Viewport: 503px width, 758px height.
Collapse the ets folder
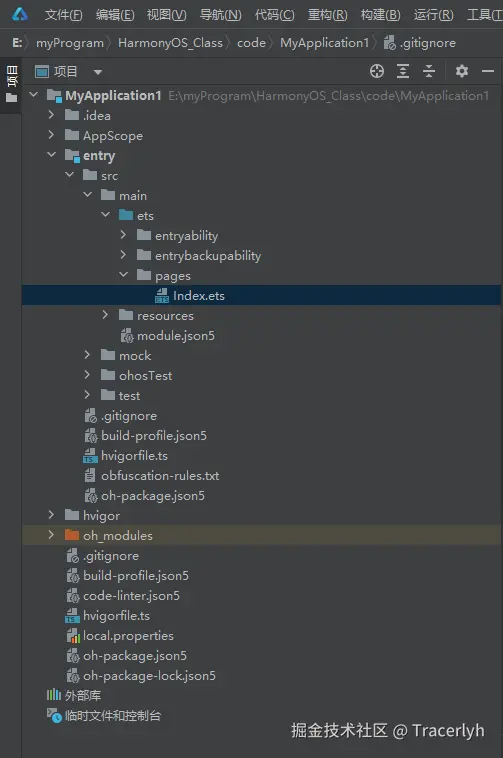pyautogui.click(x=105, y=215)
